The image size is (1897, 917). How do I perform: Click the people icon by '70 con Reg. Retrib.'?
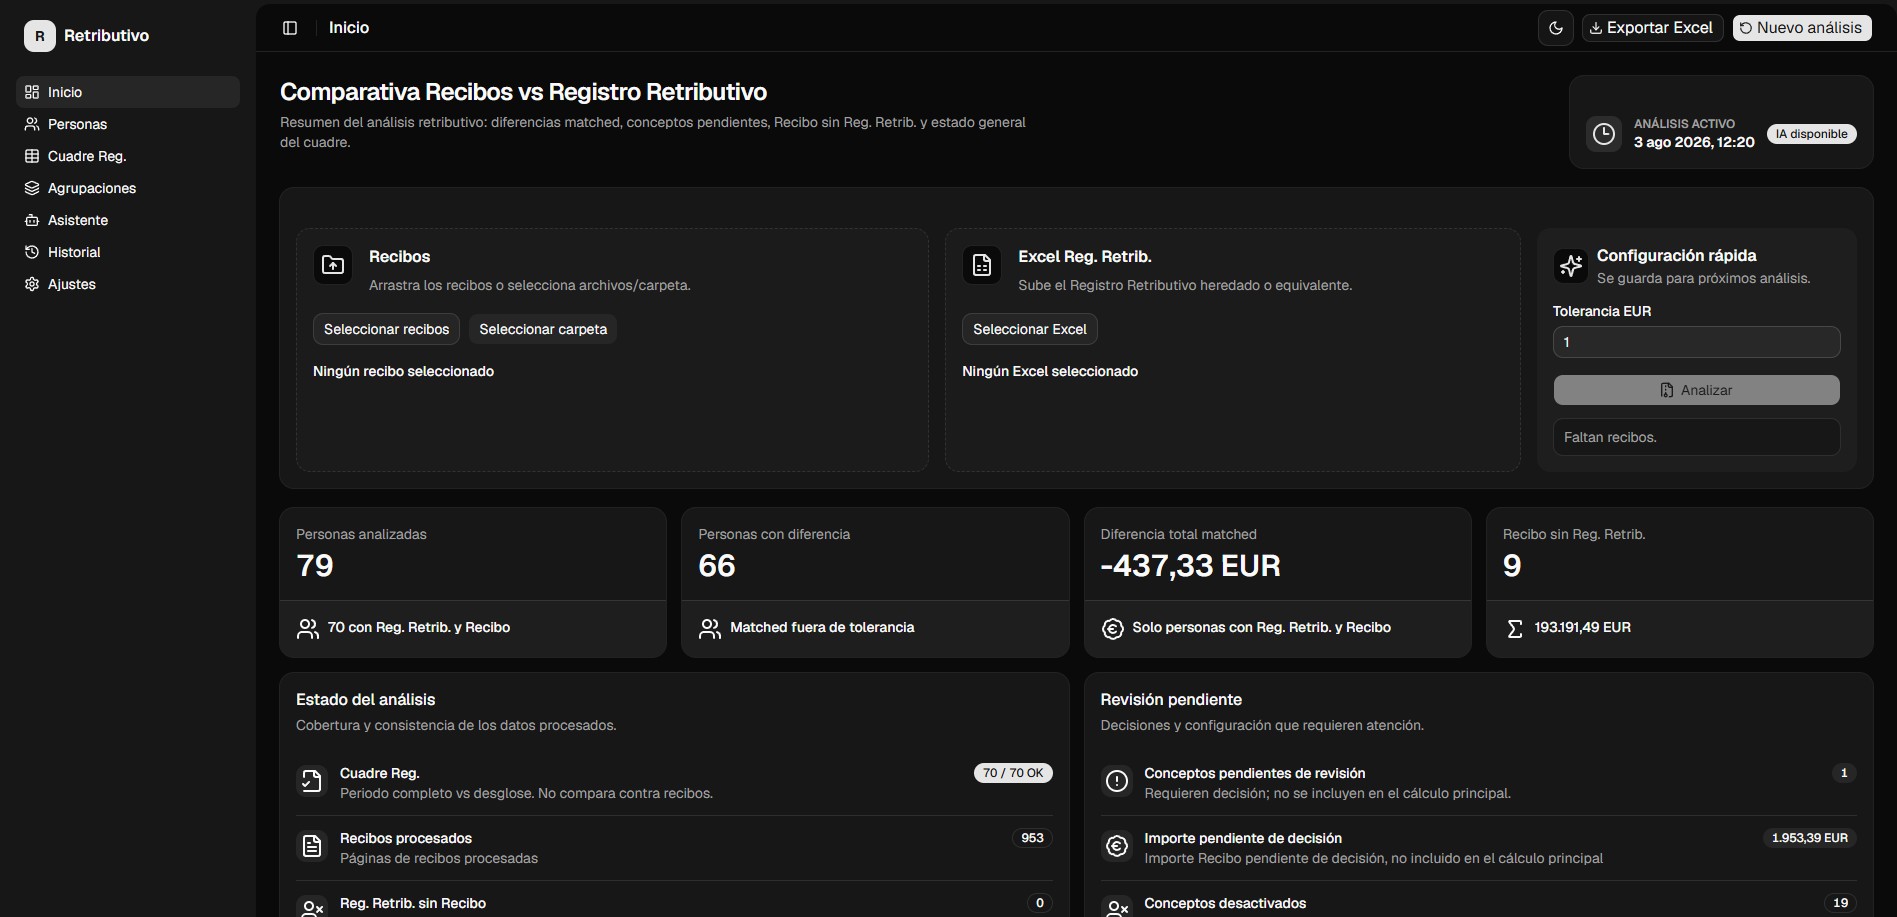(x=308, y=628)
